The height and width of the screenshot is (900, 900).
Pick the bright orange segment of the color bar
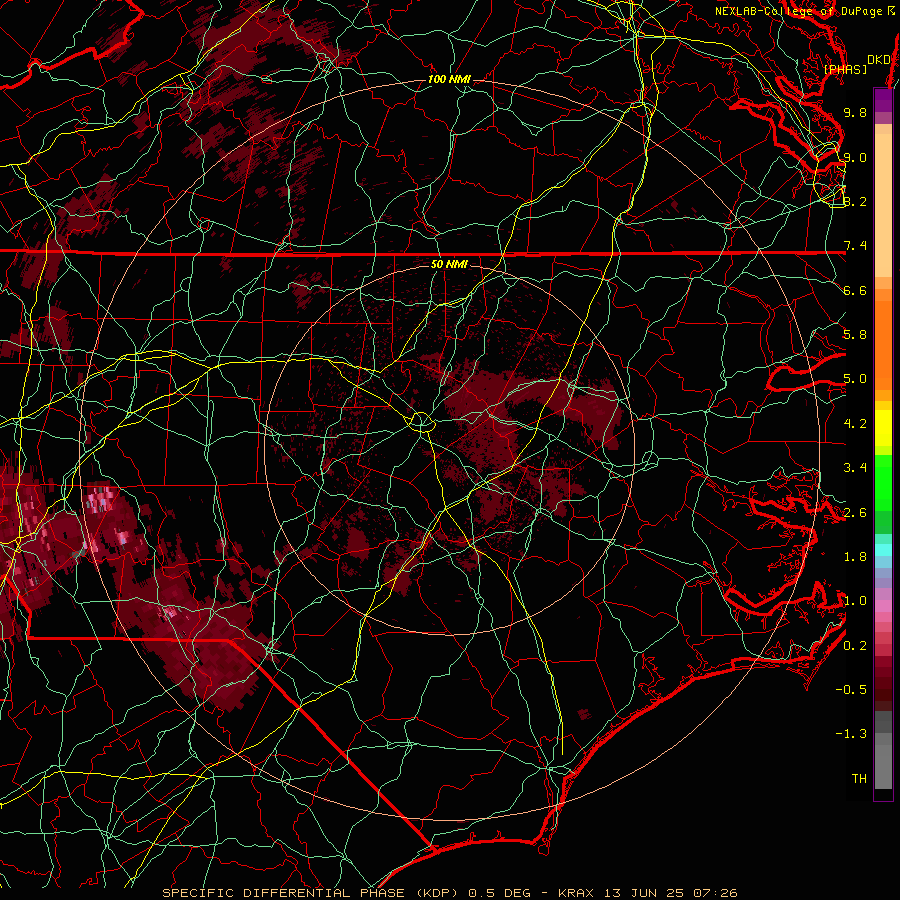(x=883, y=345)
